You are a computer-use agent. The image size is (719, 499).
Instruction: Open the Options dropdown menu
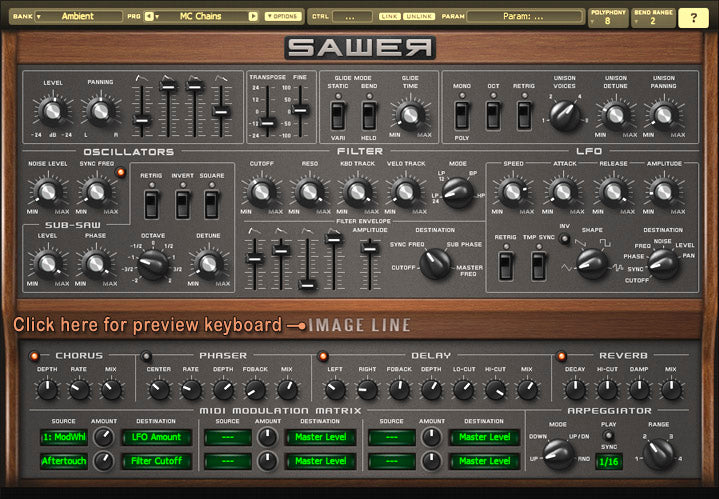coord(283,17)
